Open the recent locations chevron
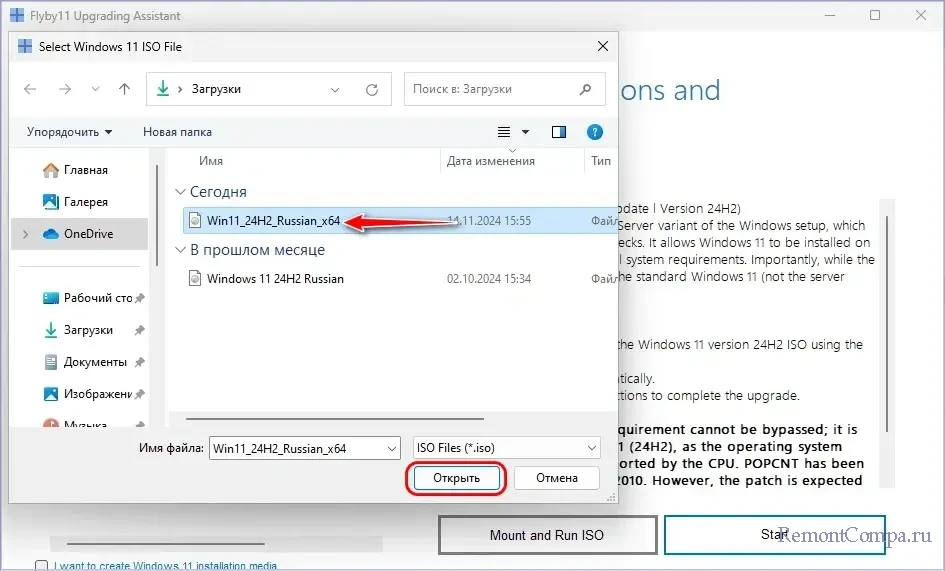Screen dimensions: 945x571 tap(95, 89)
